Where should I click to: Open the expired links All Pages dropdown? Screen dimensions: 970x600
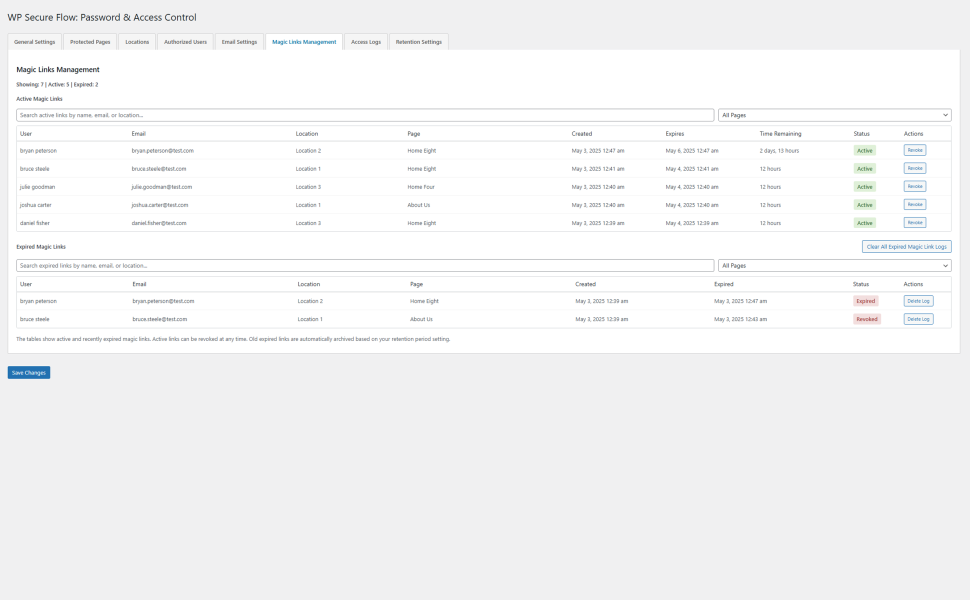pyautogui.click(x=835, y=265)
